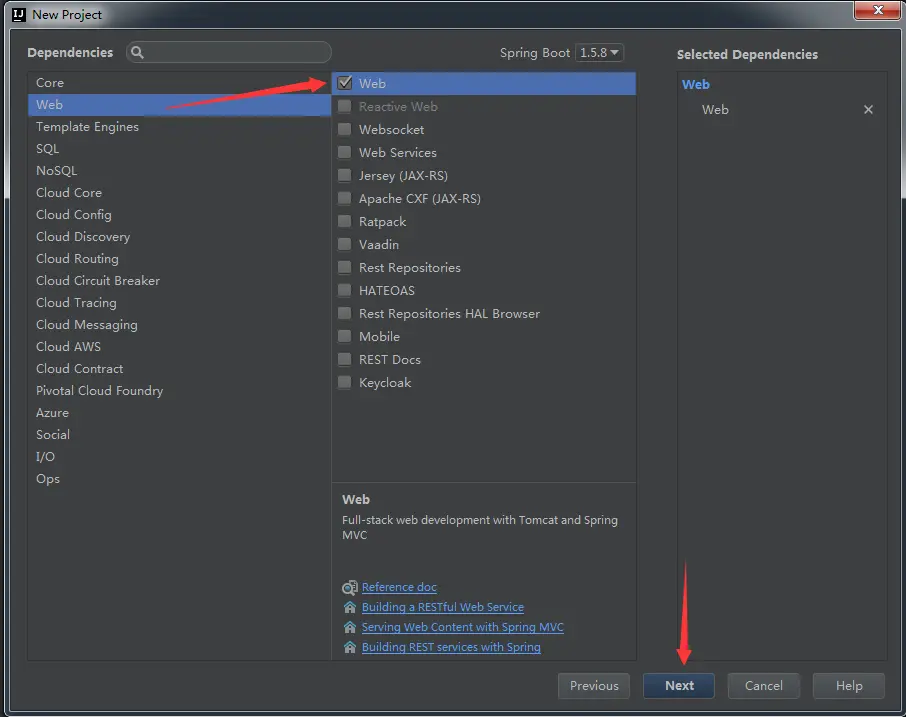Click the Reference doc icon
This screenshot has height=717, width=906.
[350, 588]
